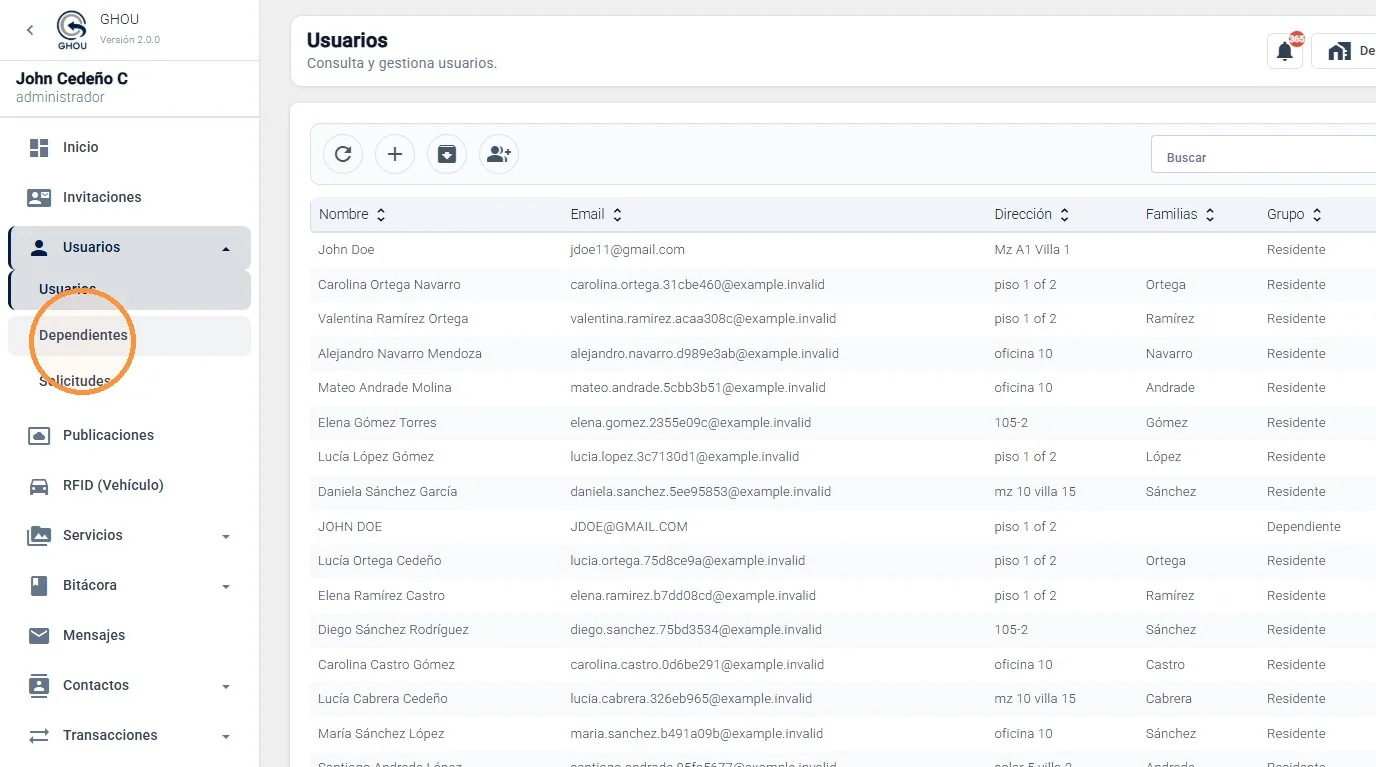This screenshot has width=1376, height=767.
Task: Sort table by Nombre column
Action: click(352, 214)
